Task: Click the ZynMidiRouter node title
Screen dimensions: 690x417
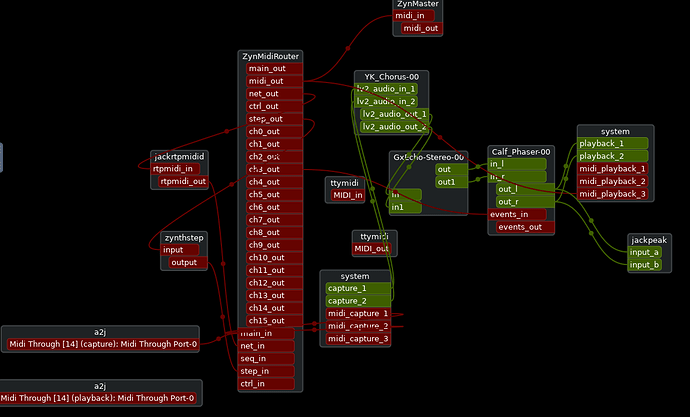Action: click(270, 56)
